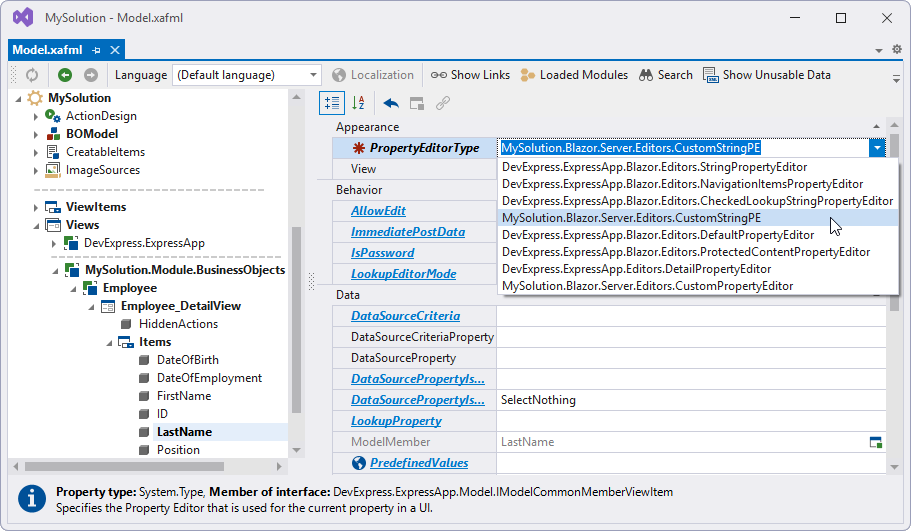Click the ModelMember navigate-to-node icon
The image size is (911, 531).
(x=876, y=442)
